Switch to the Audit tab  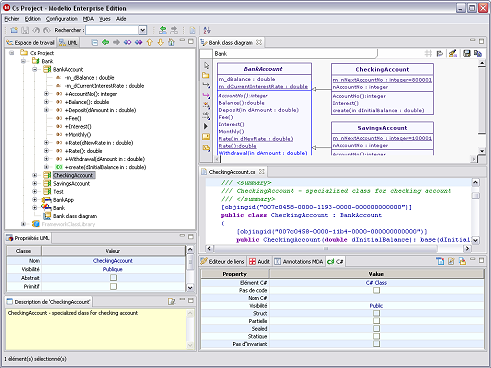[260, 262]
